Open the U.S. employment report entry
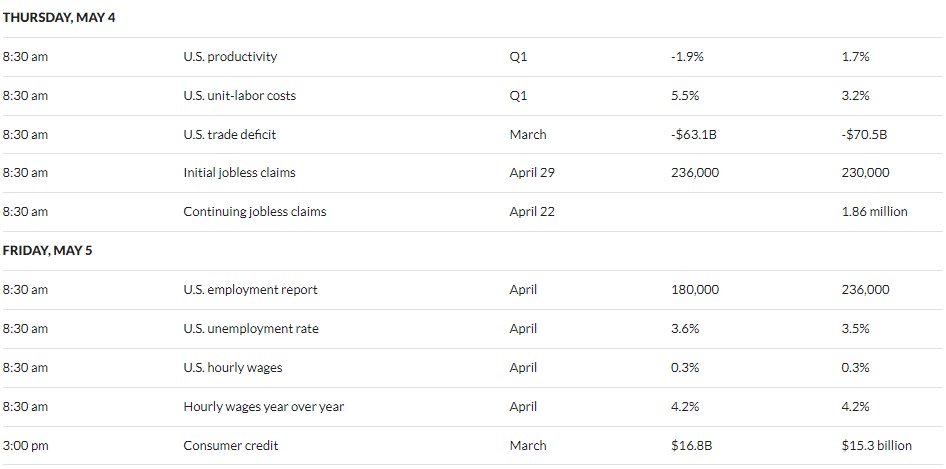 click(x=250, y=290)
